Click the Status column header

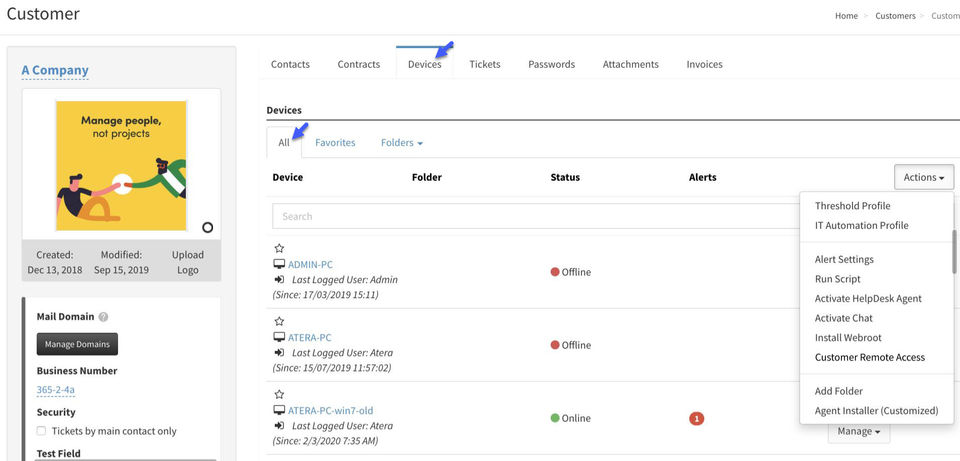coord(565,178)
